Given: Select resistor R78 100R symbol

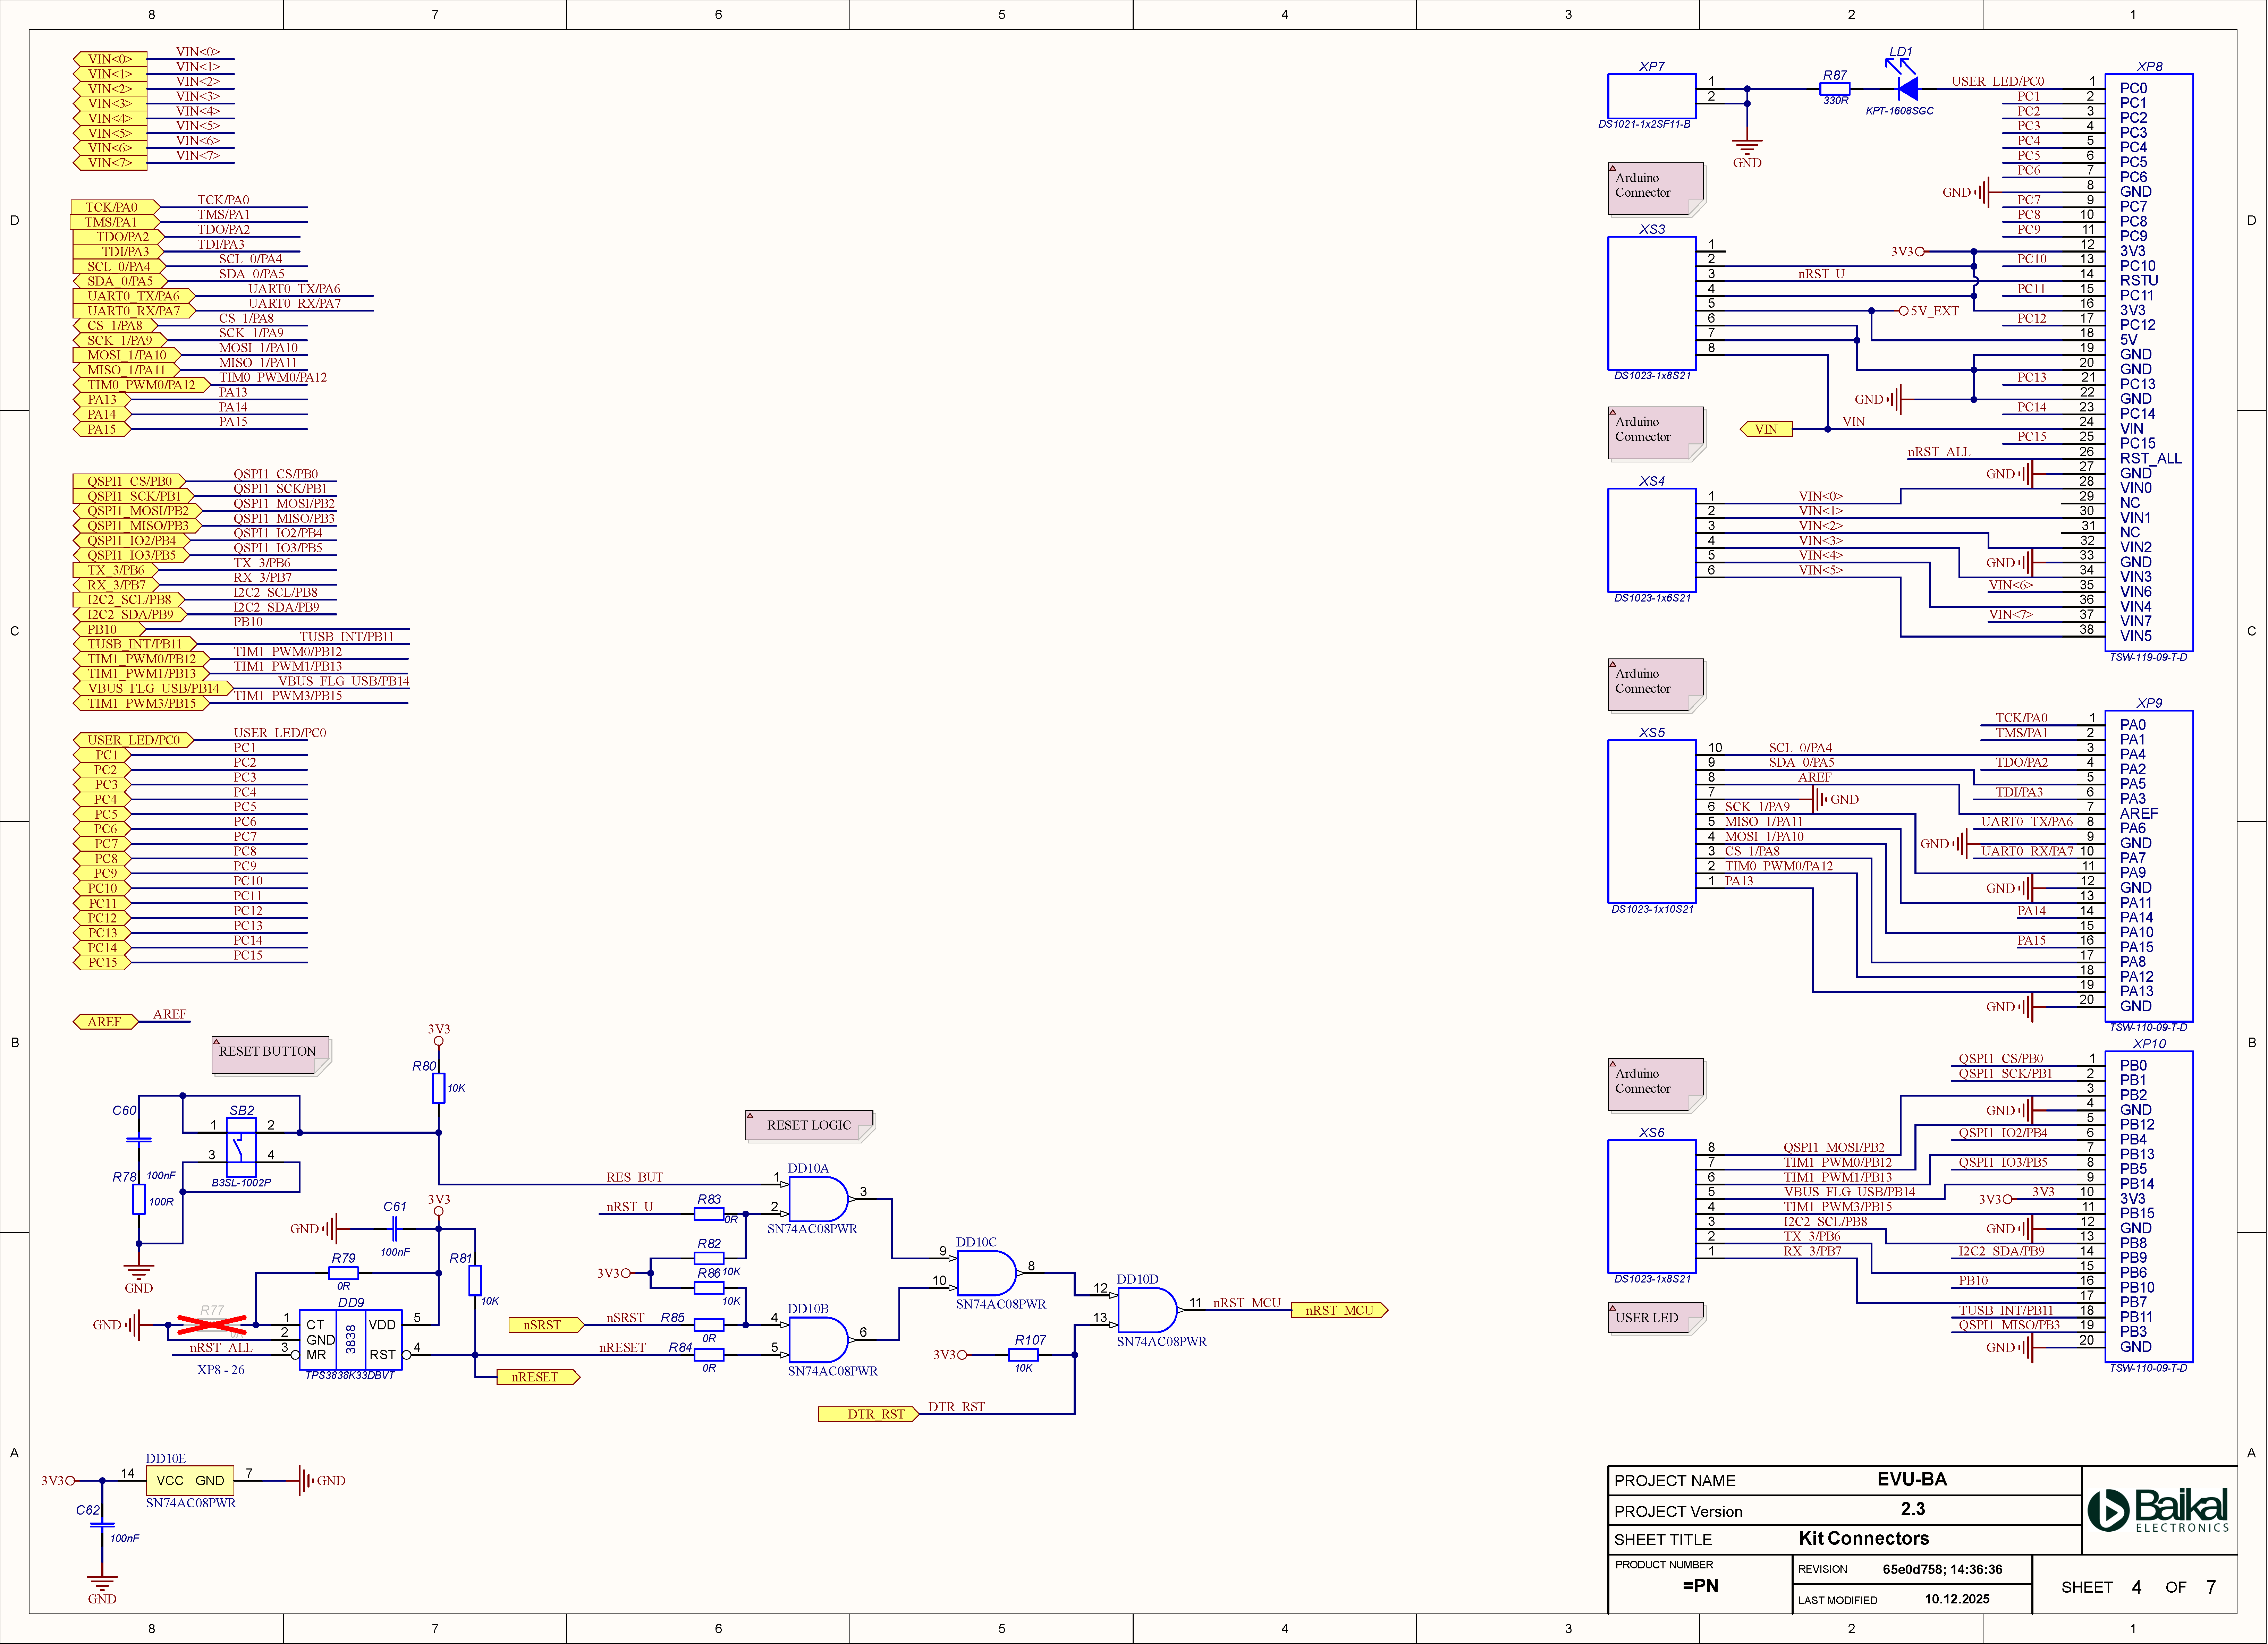Looking at the screenshot, I should 139,1199.
